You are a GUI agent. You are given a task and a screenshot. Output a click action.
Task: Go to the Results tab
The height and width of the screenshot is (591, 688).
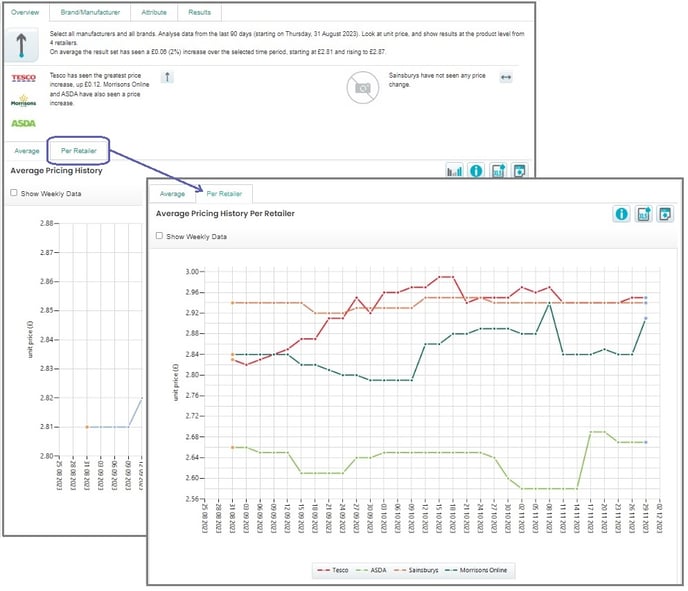199,12
